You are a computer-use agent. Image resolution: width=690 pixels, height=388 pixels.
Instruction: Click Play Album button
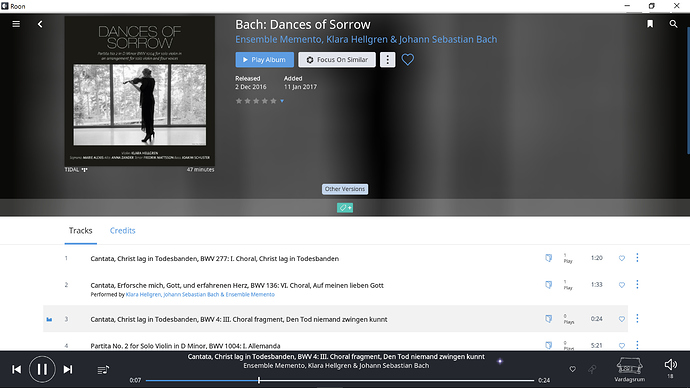coord(264,59)
